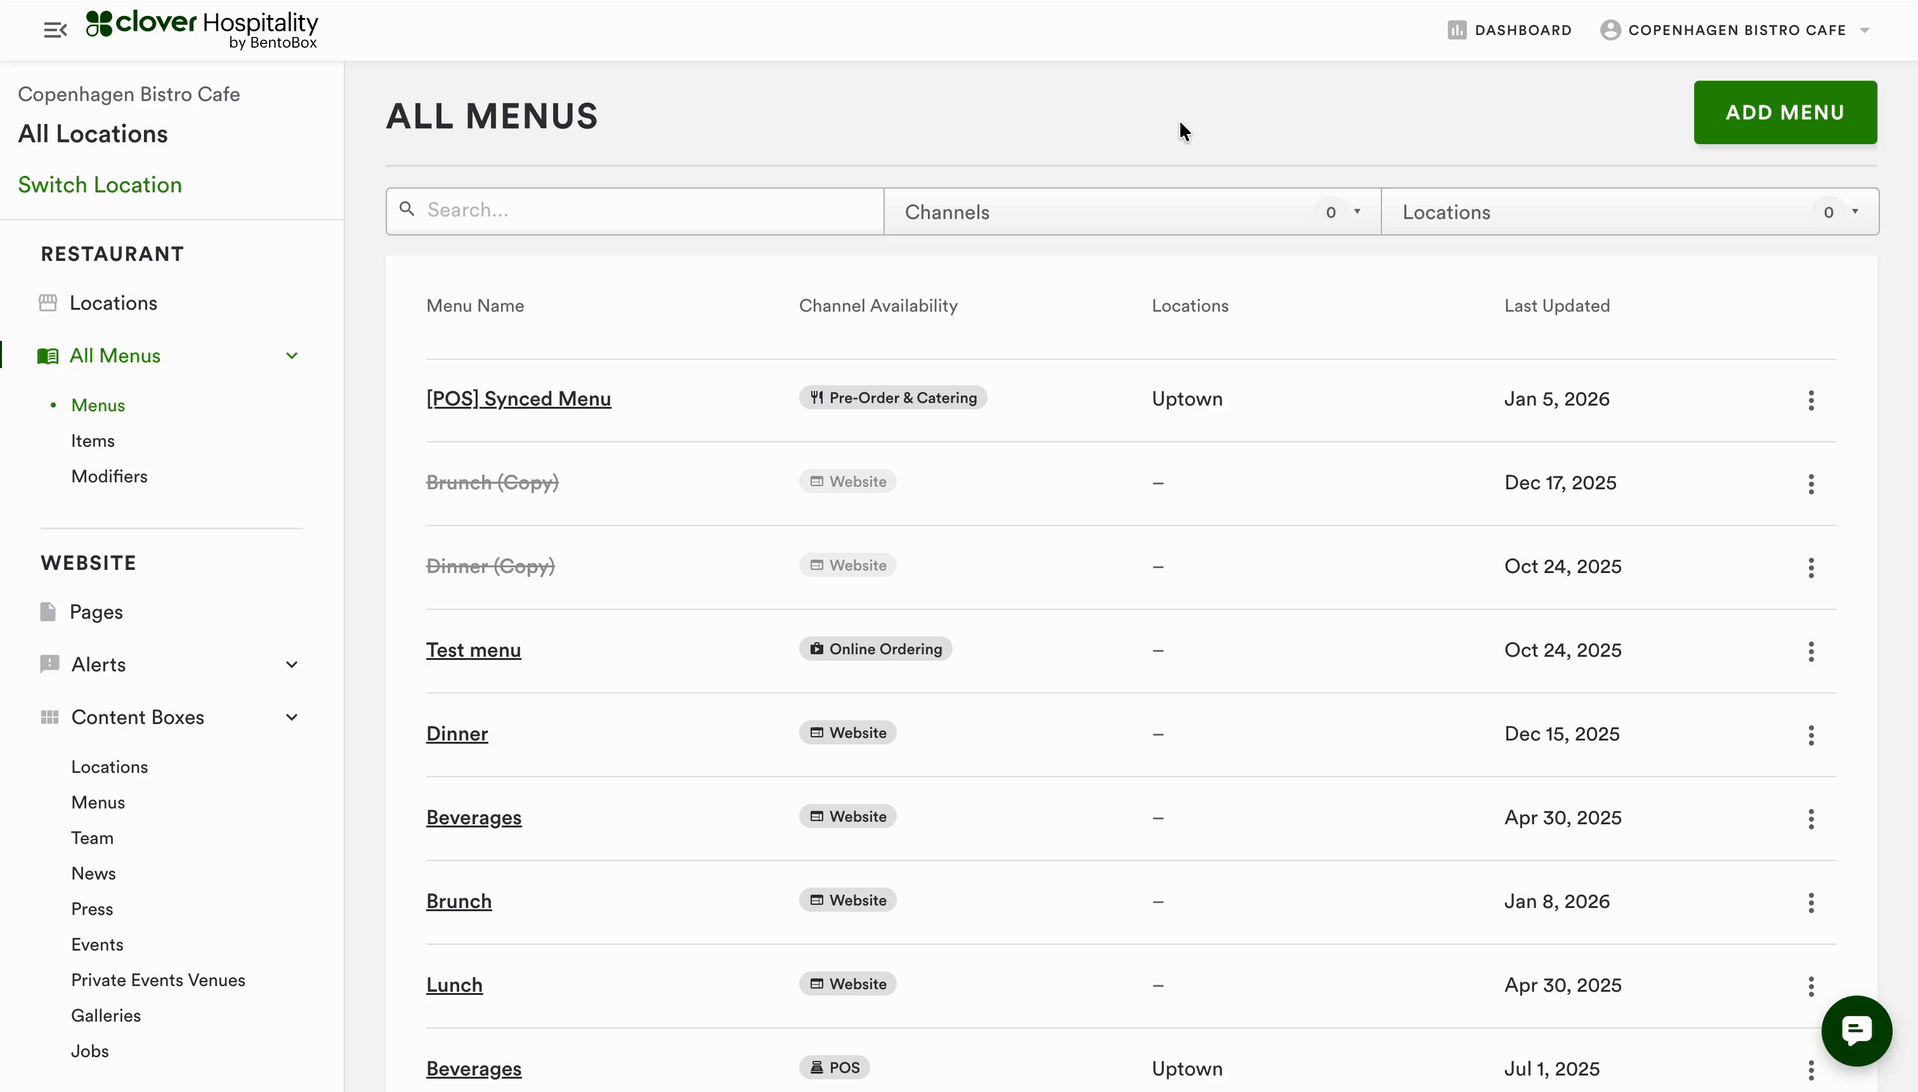The width and height of the screenshot is (1918, 1092).
Task: Click the account avatar icon
Action: coord(1610,30)
